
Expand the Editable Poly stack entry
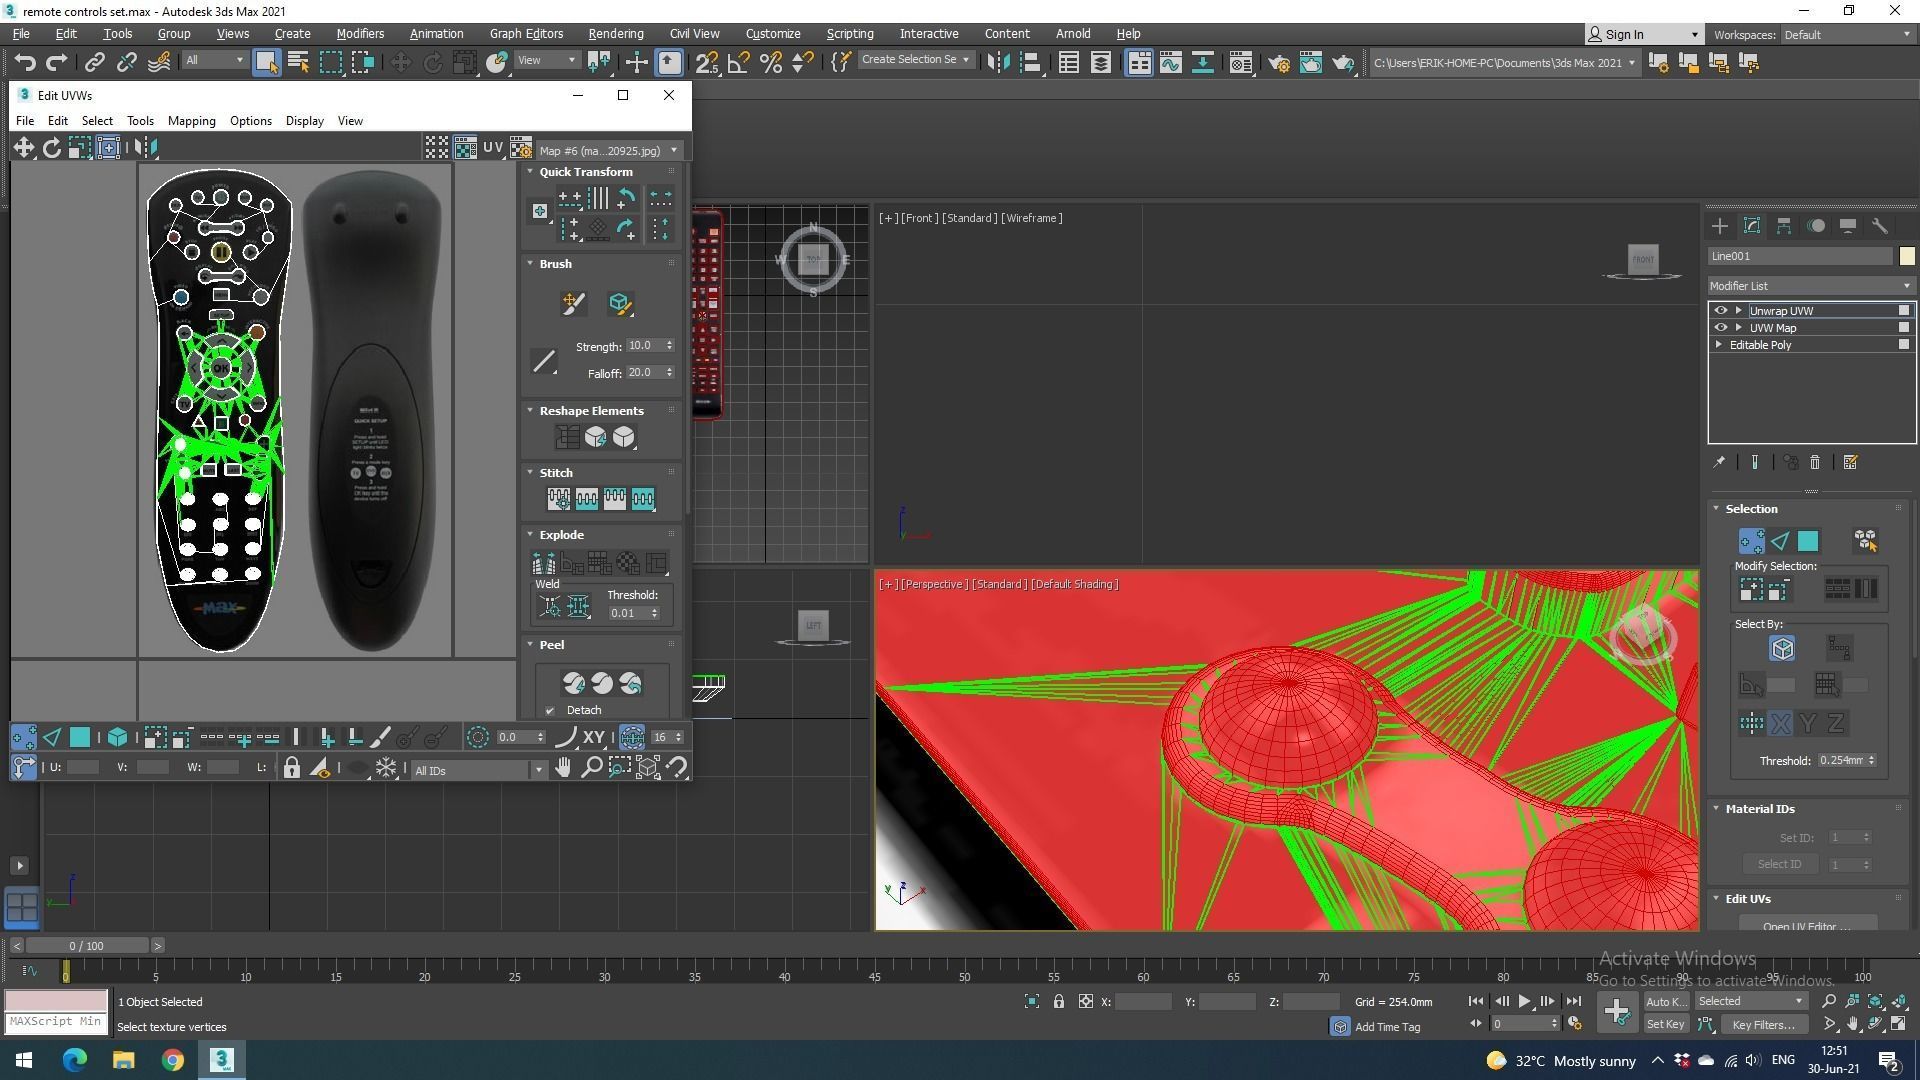tap(1719, 345)
